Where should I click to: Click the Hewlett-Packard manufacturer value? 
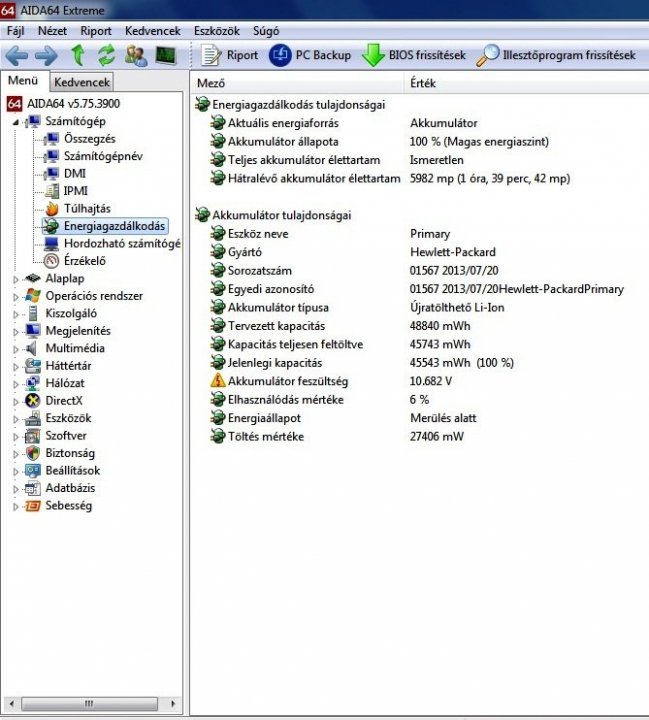[453, 252]
